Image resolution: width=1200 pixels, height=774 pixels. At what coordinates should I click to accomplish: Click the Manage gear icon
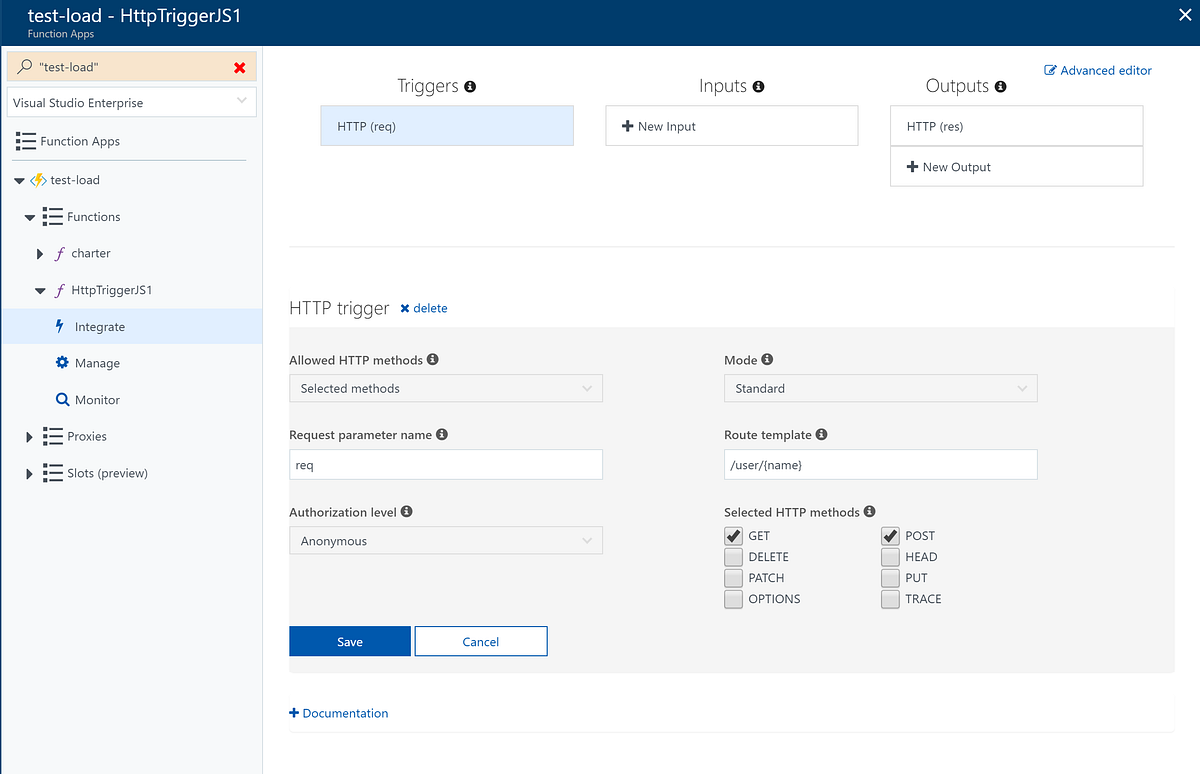(x=62, y=363)
